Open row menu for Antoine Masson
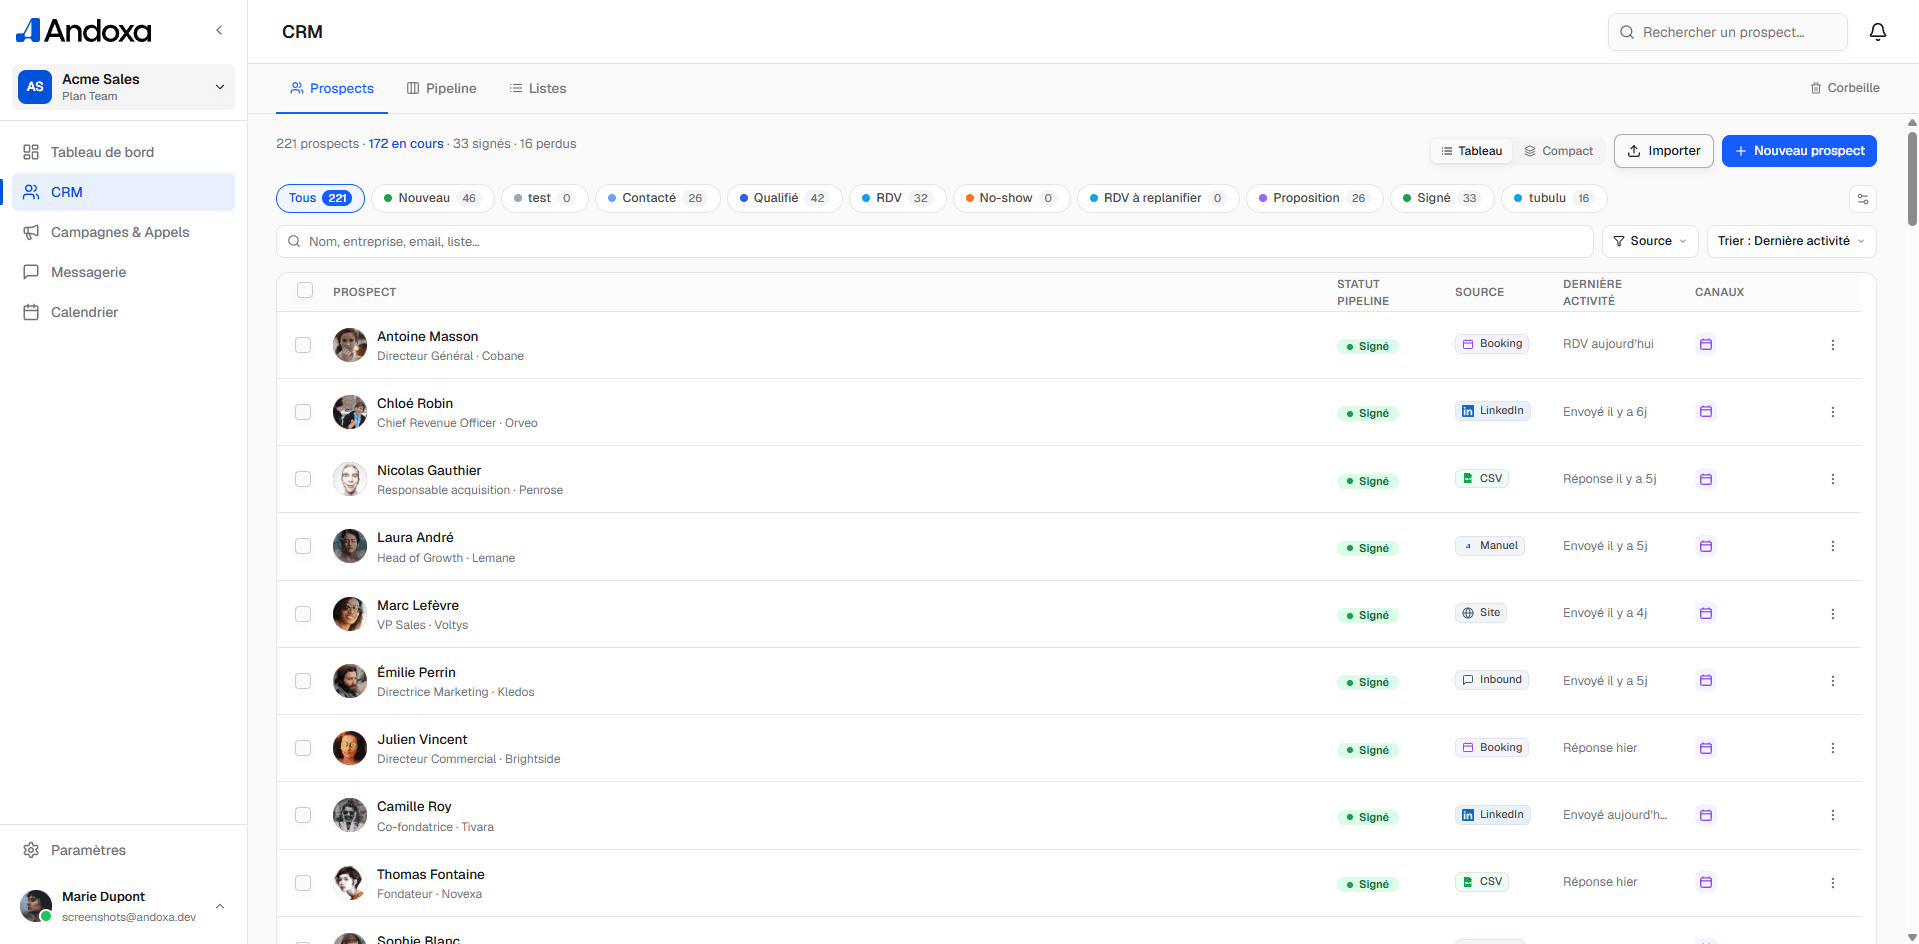The height and width of the screenshot is (944, 1919). click(1833, 345)
